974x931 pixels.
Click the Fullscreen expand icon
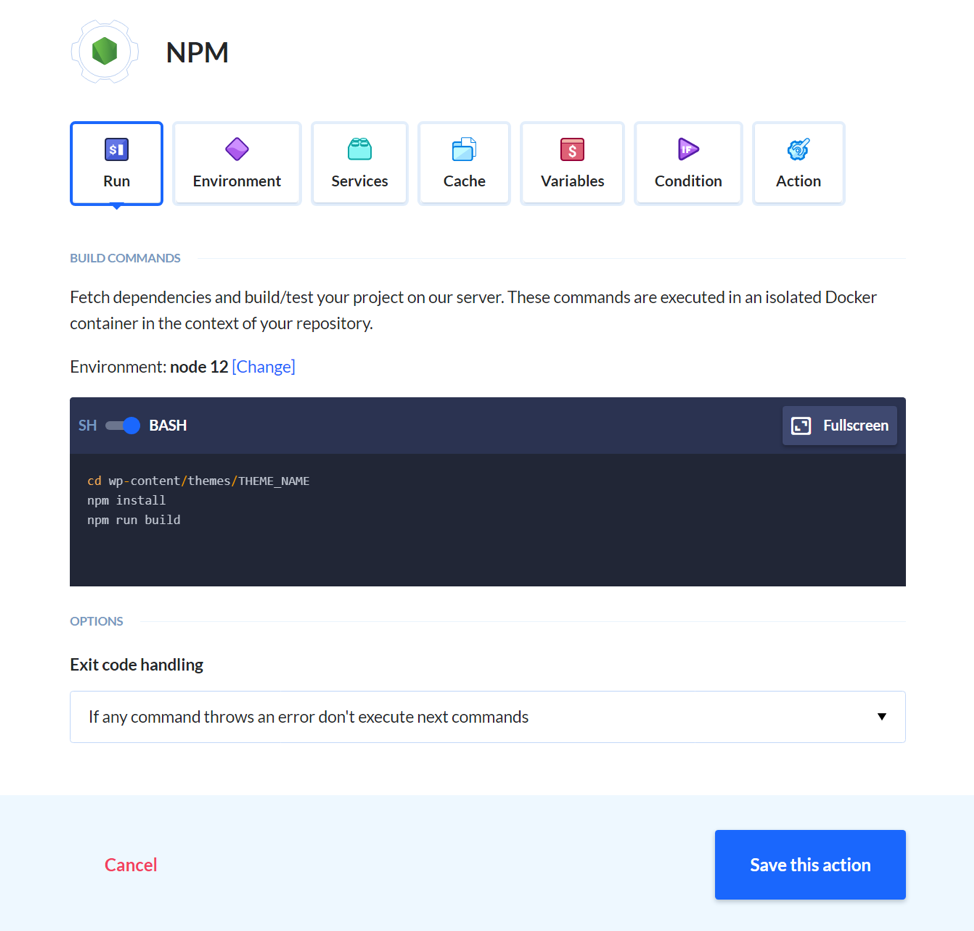click(801, 426)
